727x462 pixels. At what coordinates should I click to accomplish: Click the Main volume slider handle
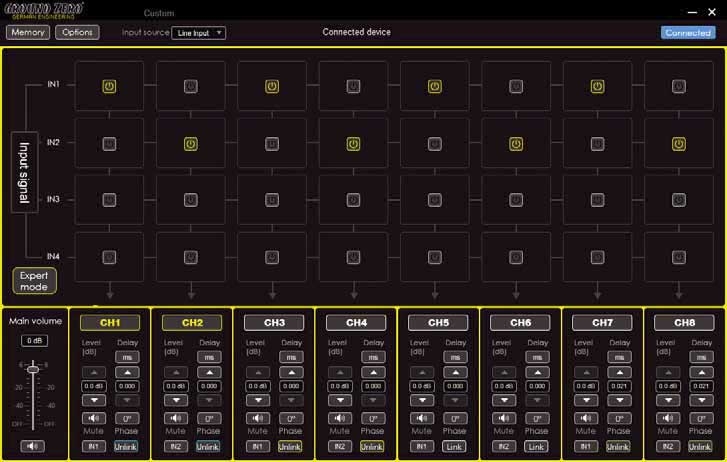tap(34, 370)
